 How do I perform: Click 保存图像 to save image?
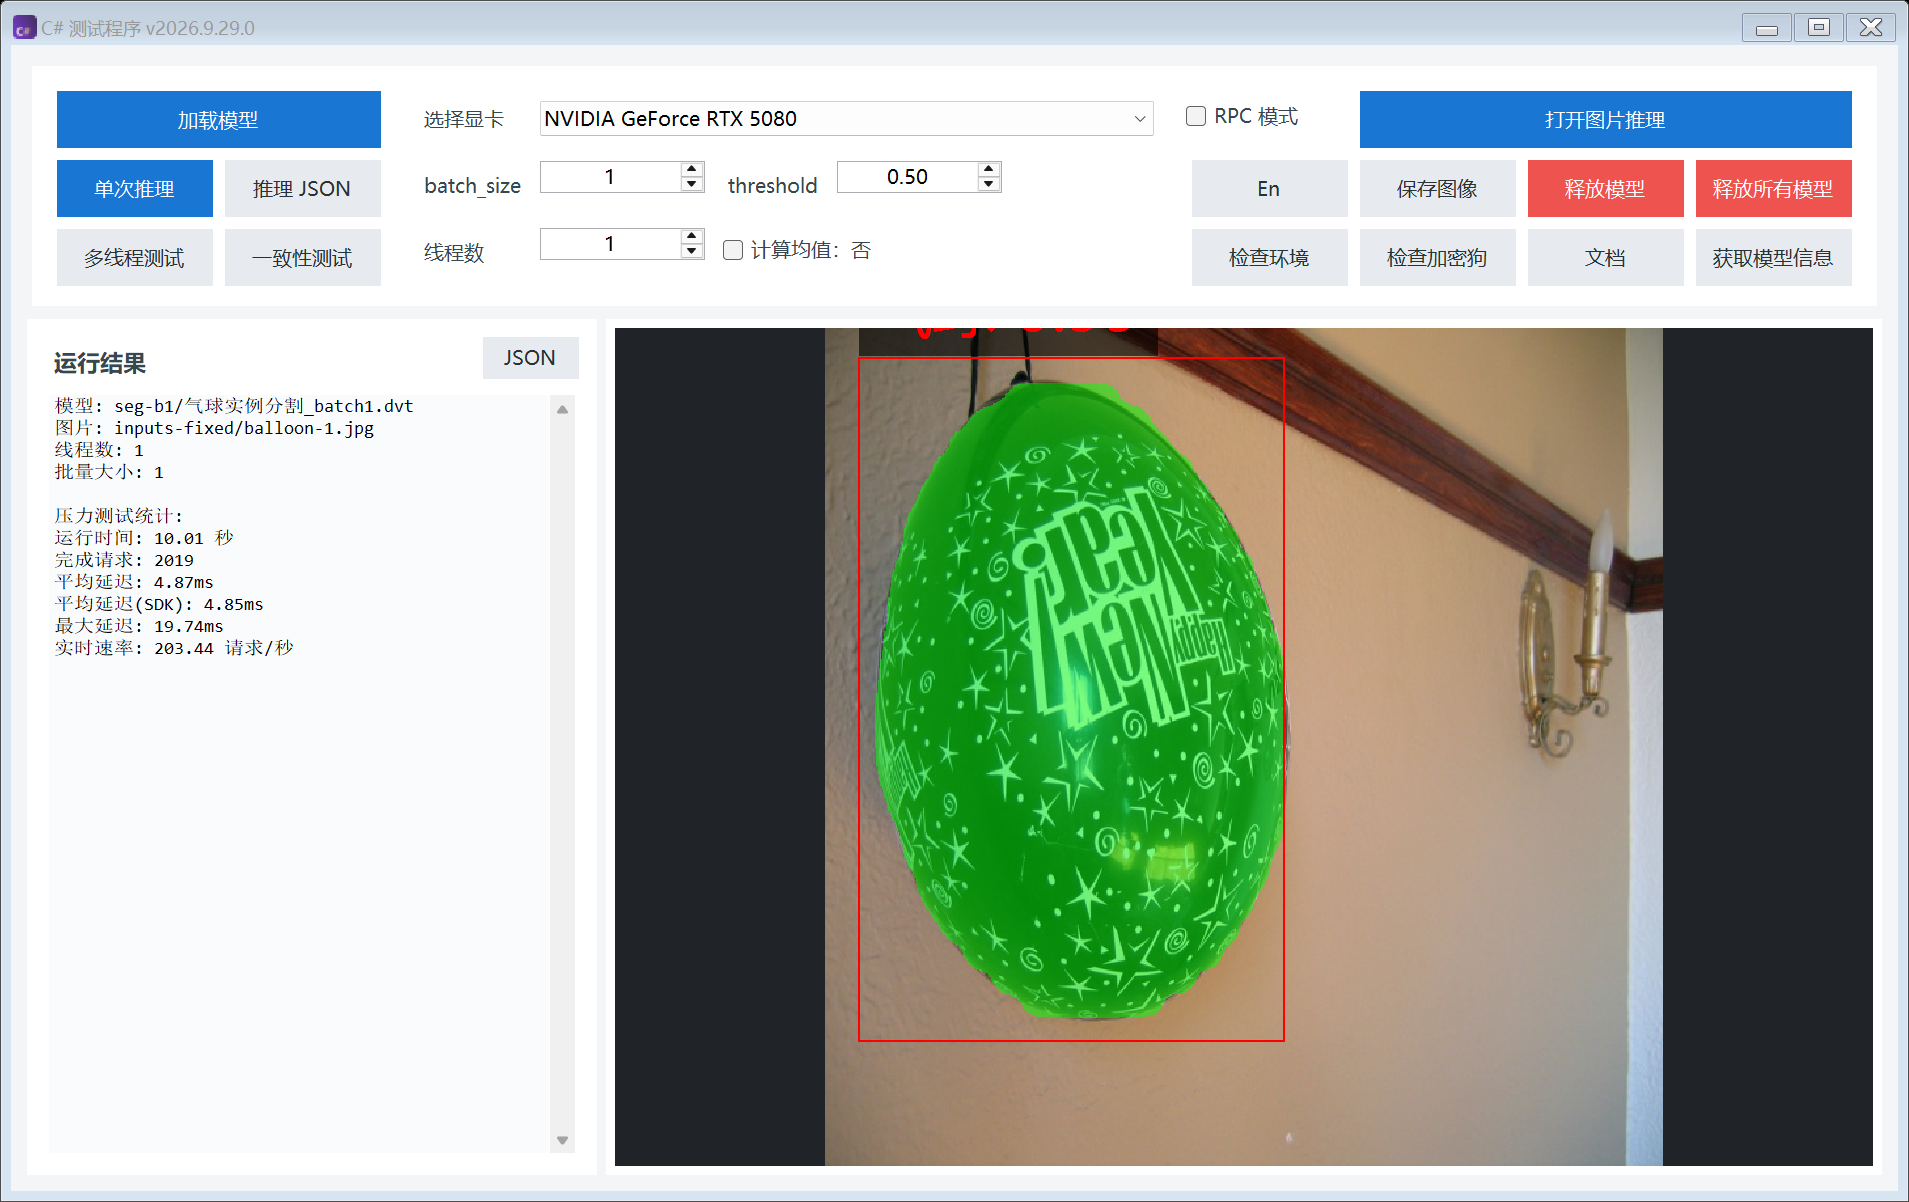tap(1437, 189)
